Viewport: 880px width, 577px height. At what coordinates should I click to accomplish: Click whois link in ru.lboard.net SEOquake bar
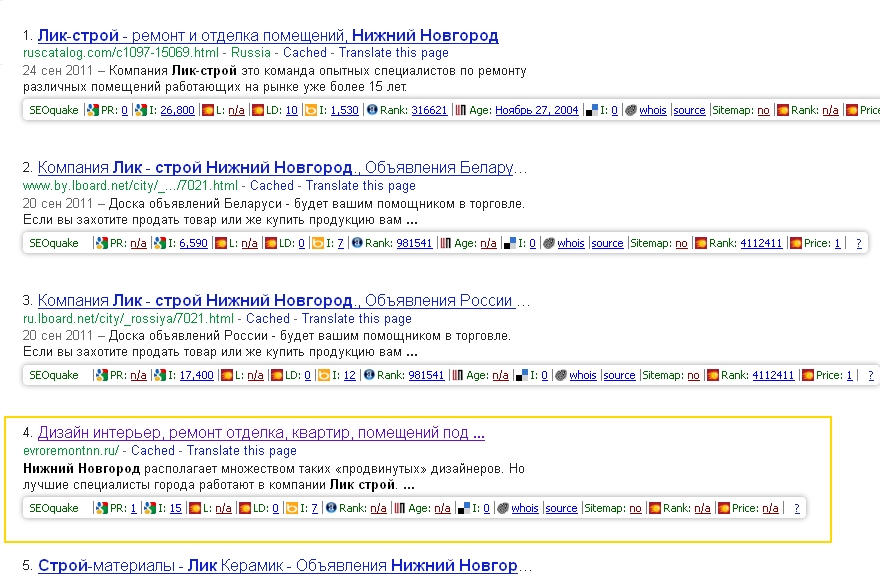583,375
